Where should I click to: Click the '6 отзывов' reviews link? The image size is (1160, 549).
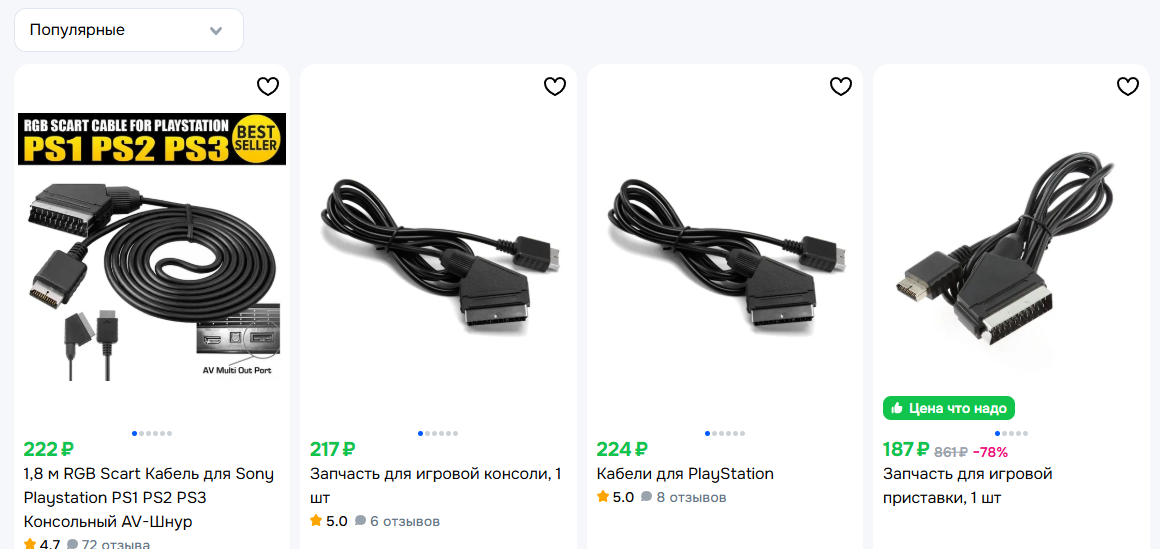(404, 521)
